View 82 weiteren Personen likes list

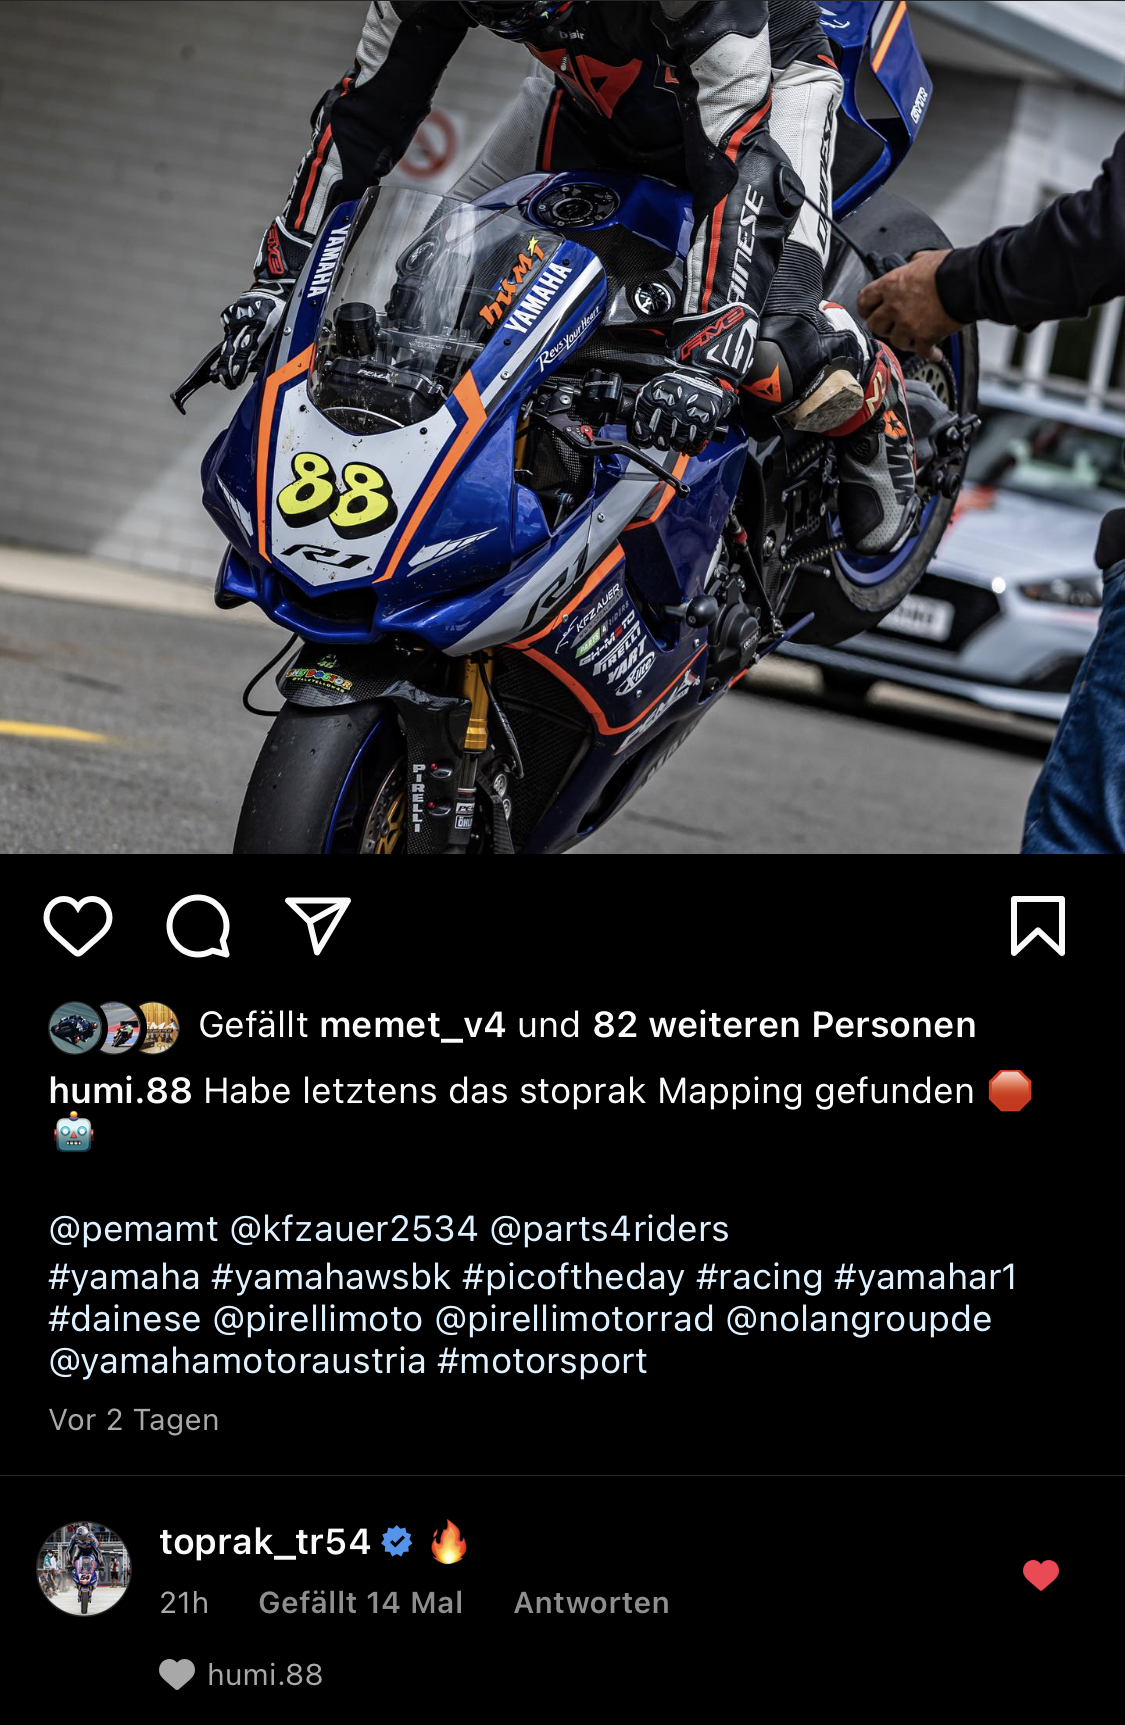tap(784, 1025)
